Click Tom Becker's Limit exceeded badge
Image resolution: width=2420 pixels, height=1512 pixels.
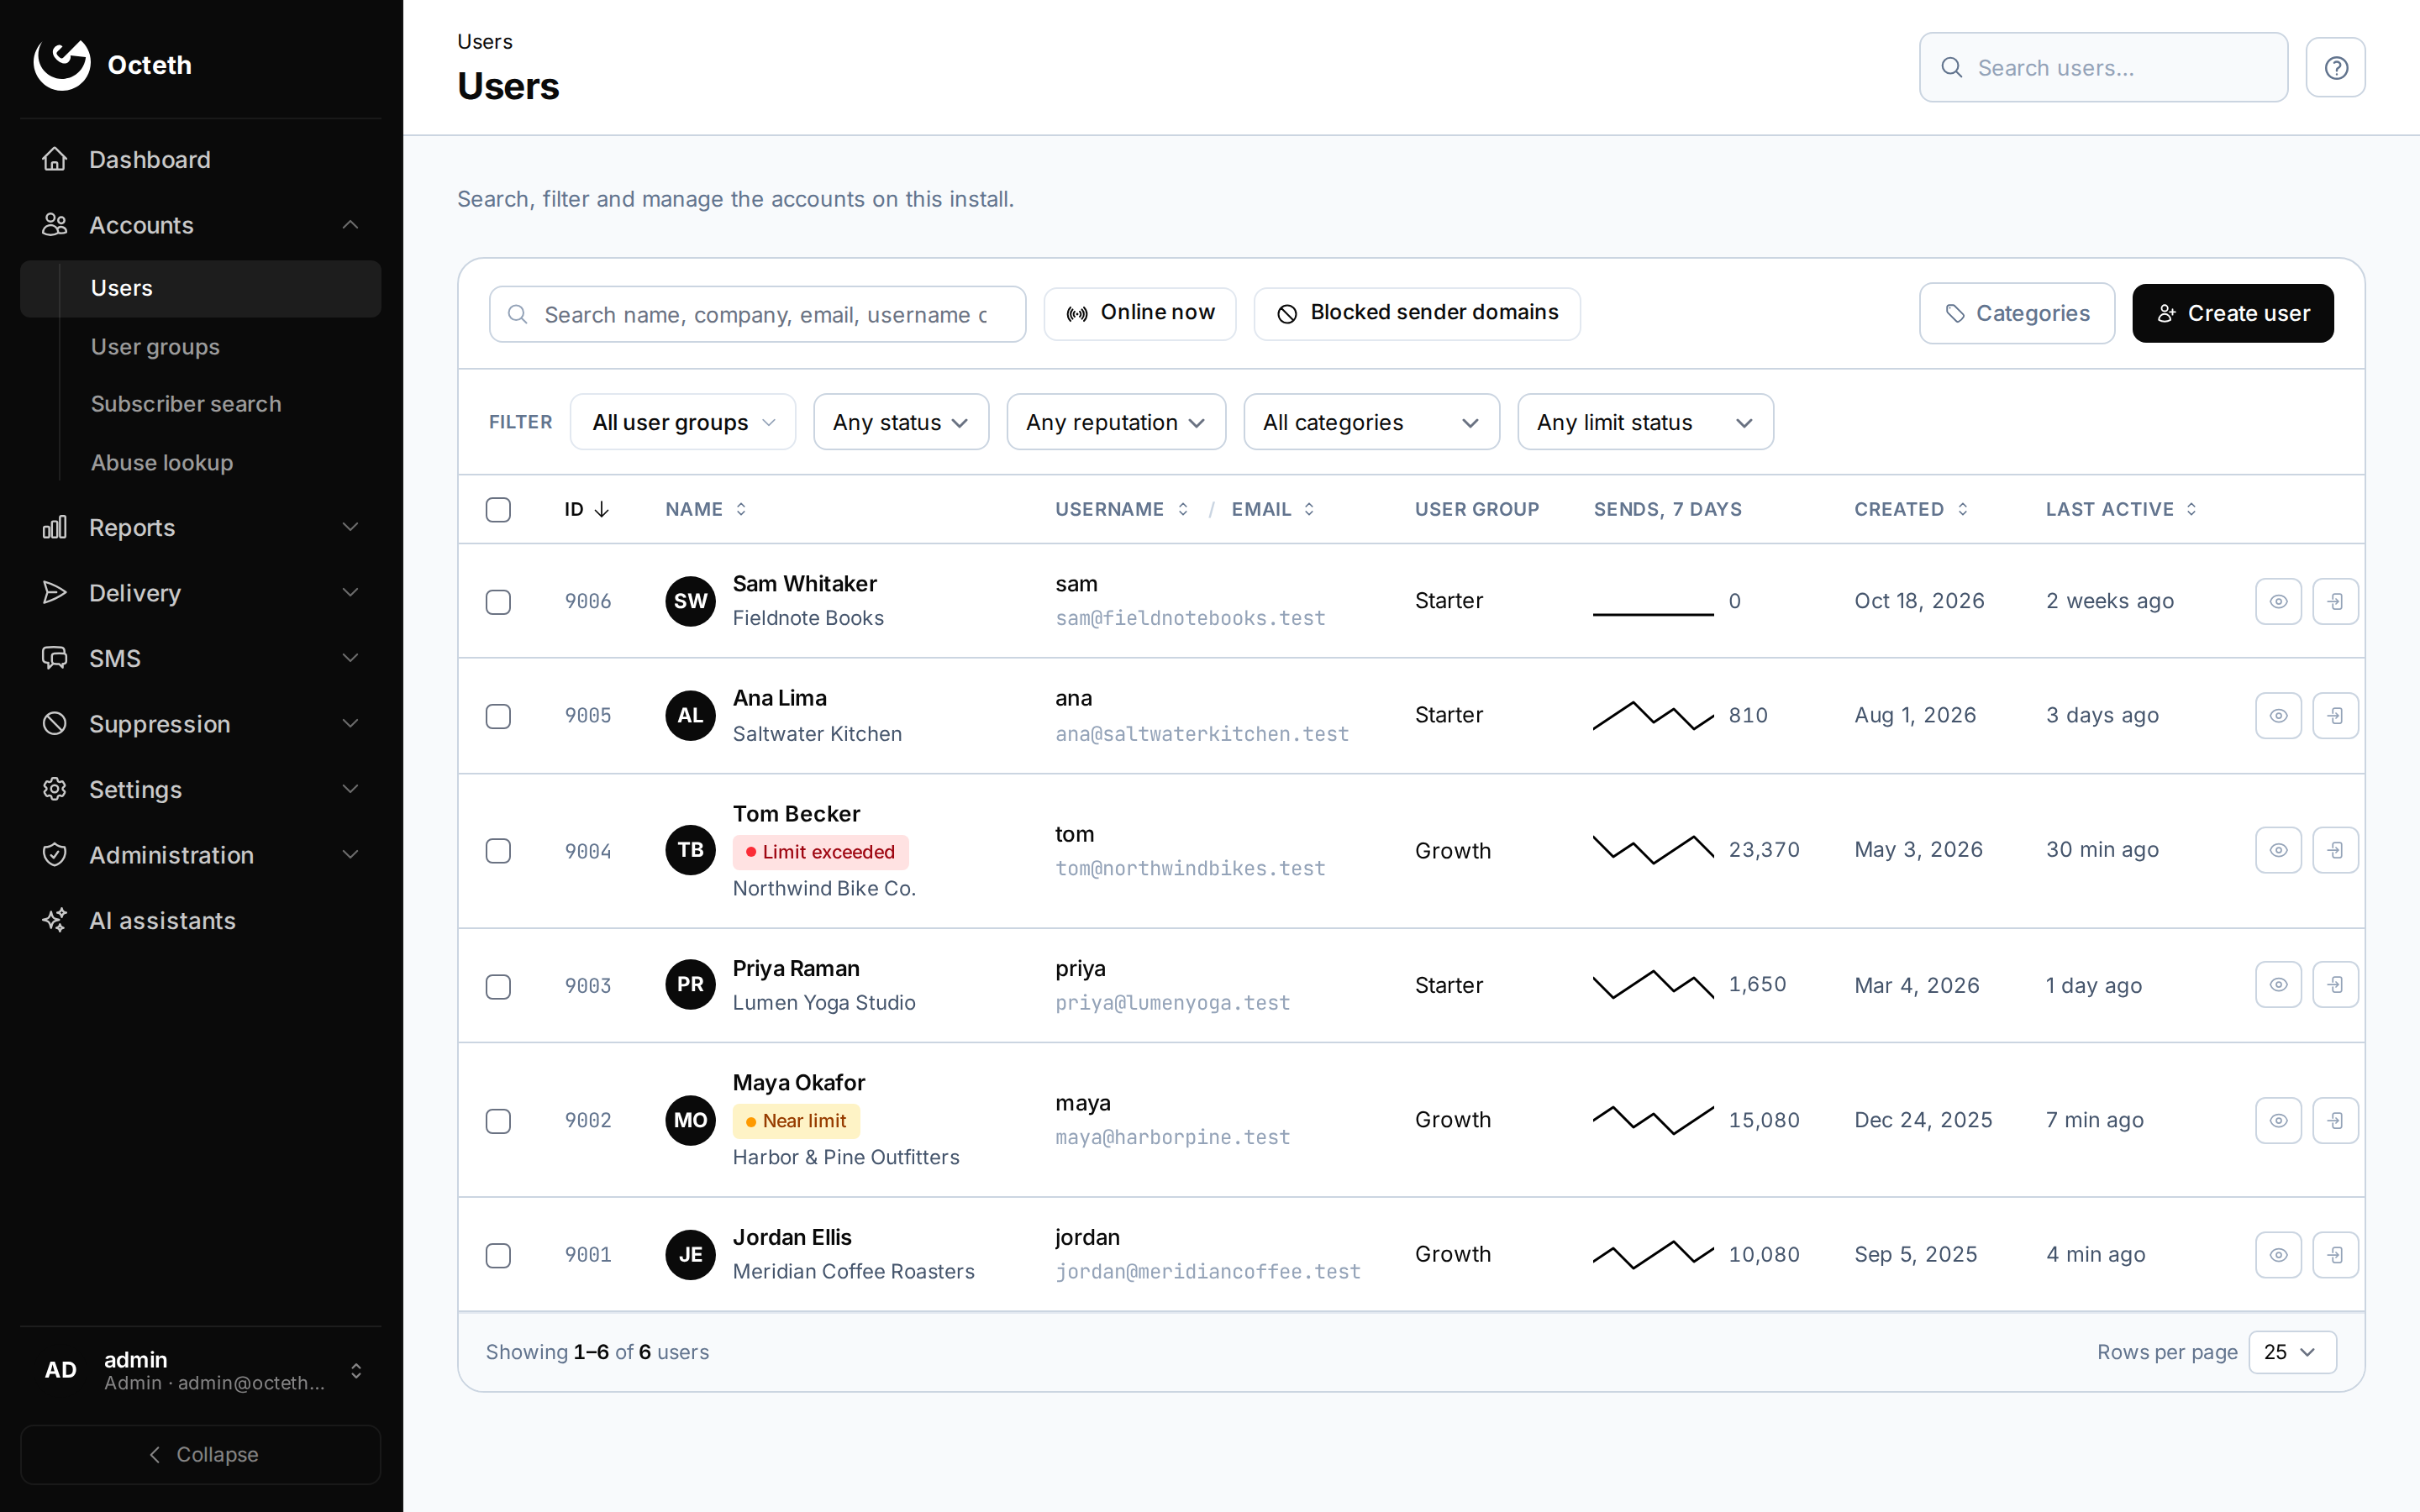click(x=820, y=852)
